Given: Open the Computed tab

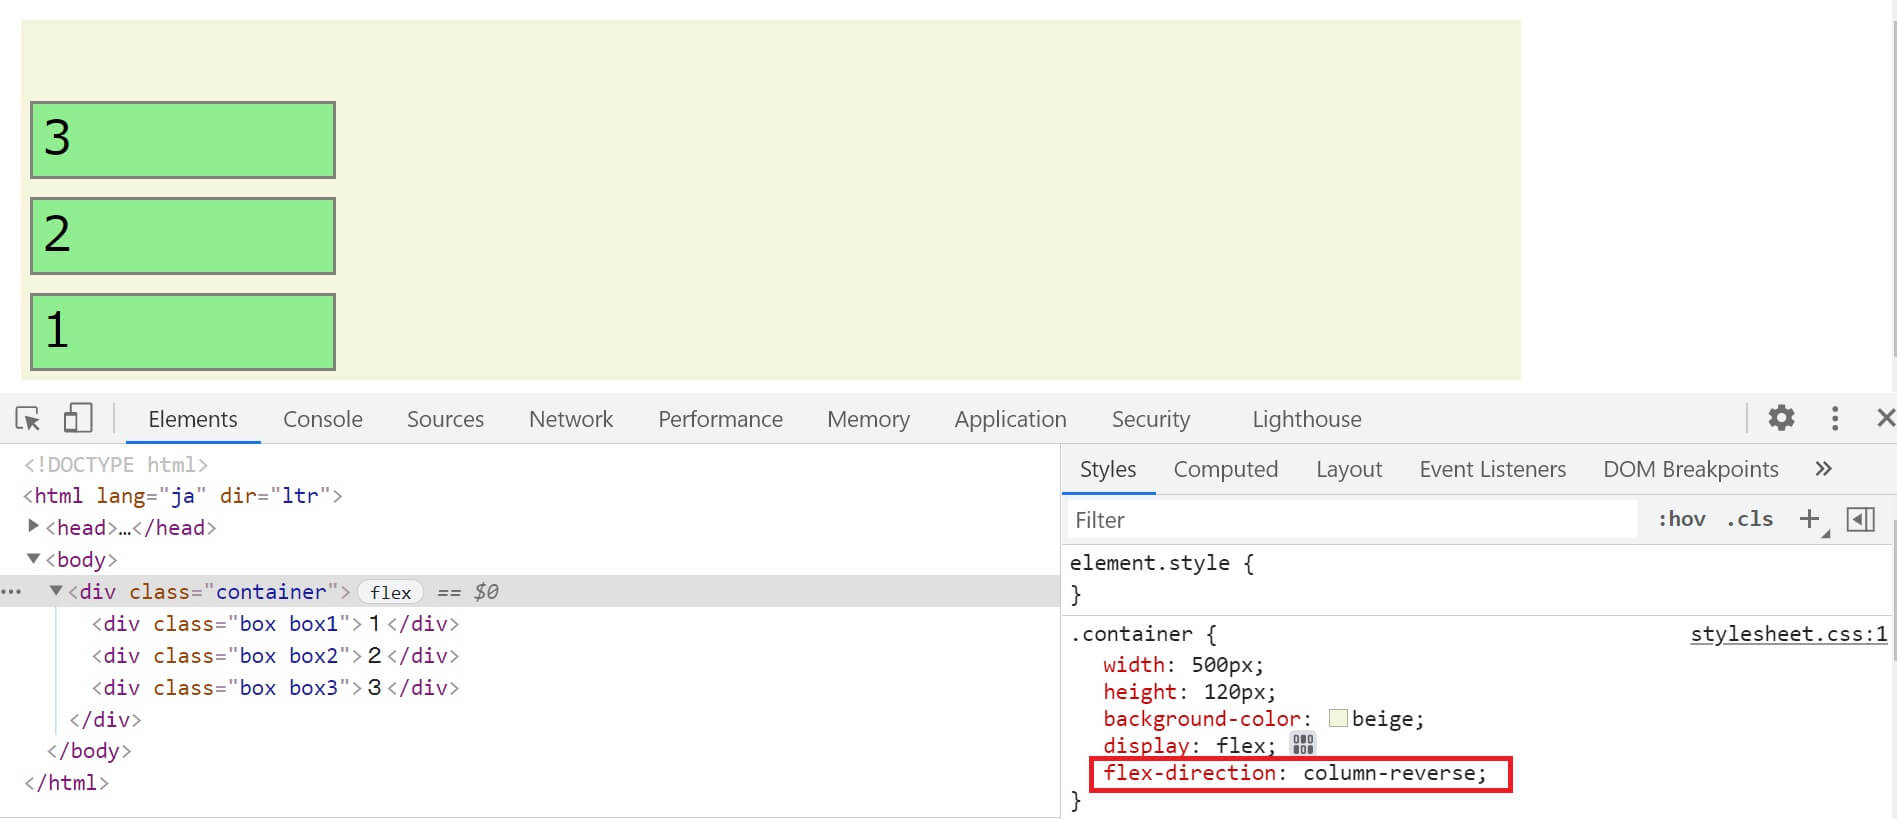Looking at the screenshot, I should click(1225, 469).
